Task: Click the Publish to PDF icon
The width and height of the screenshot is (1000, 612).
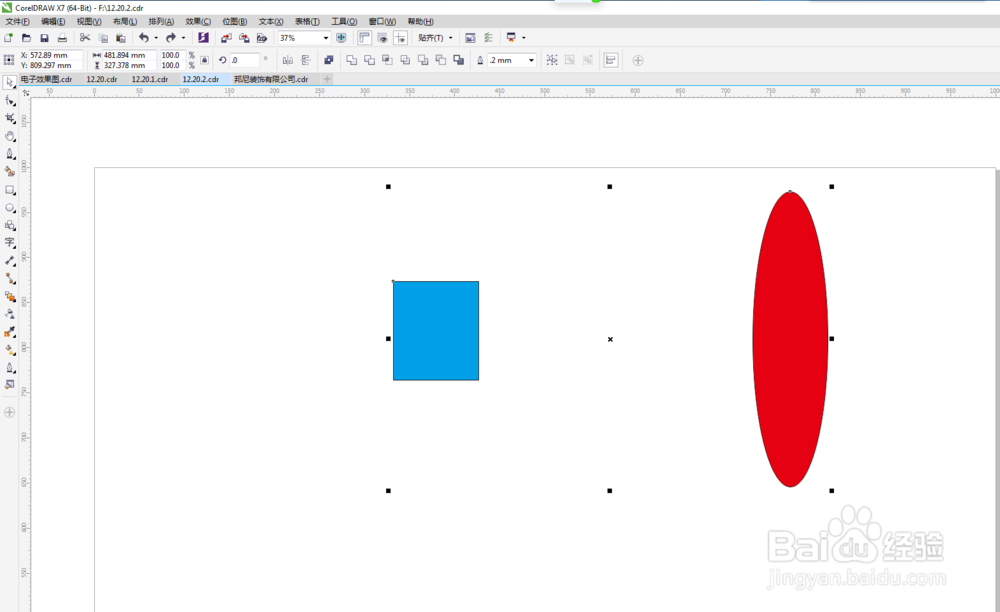Action: tap(261, 38)
